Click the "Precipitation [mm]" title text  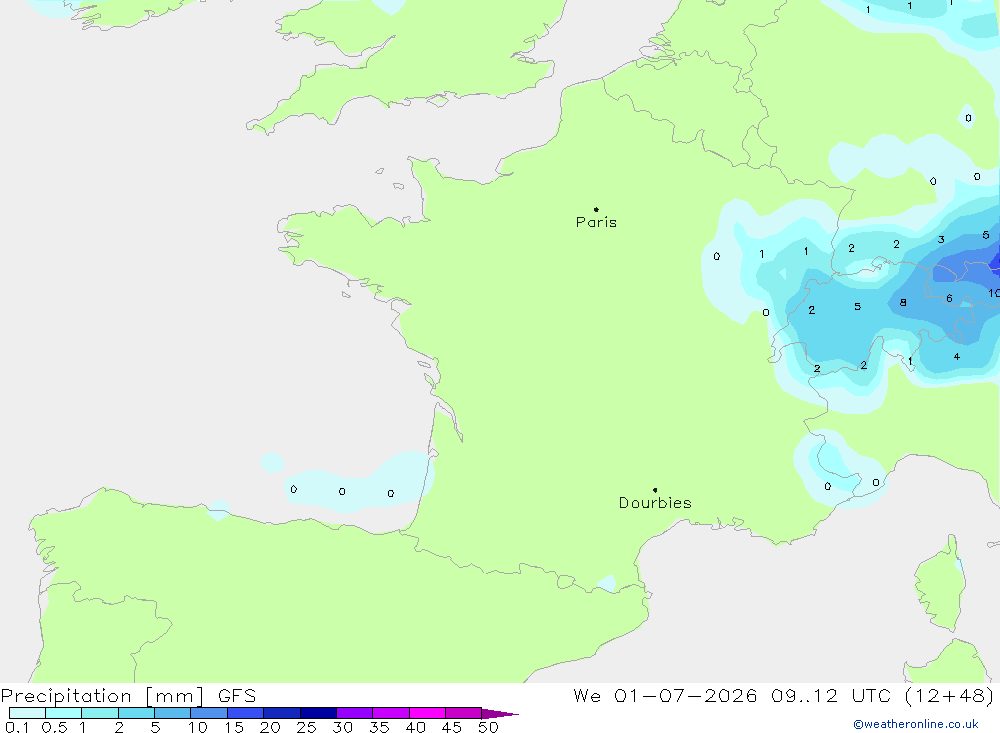102,696
